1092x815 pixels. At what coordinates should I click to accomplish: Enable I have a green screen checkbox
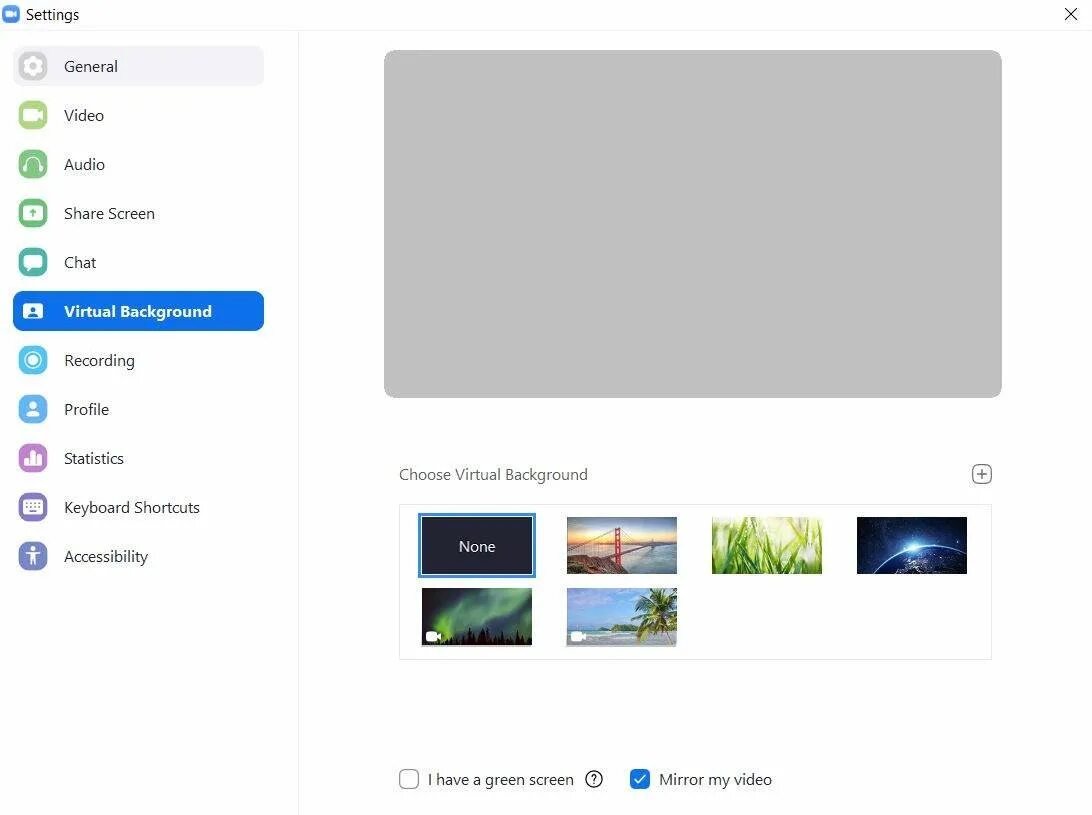pyautogui.click(x=409, y=779)
